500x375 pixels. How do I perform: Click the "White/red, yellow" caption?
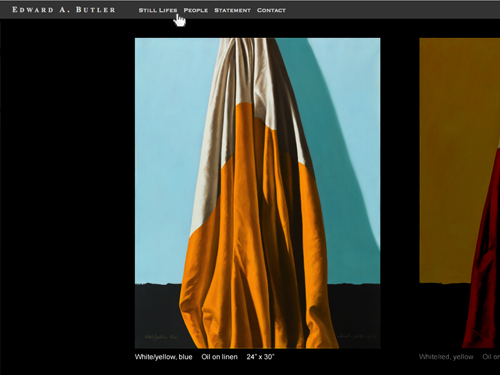446,357
